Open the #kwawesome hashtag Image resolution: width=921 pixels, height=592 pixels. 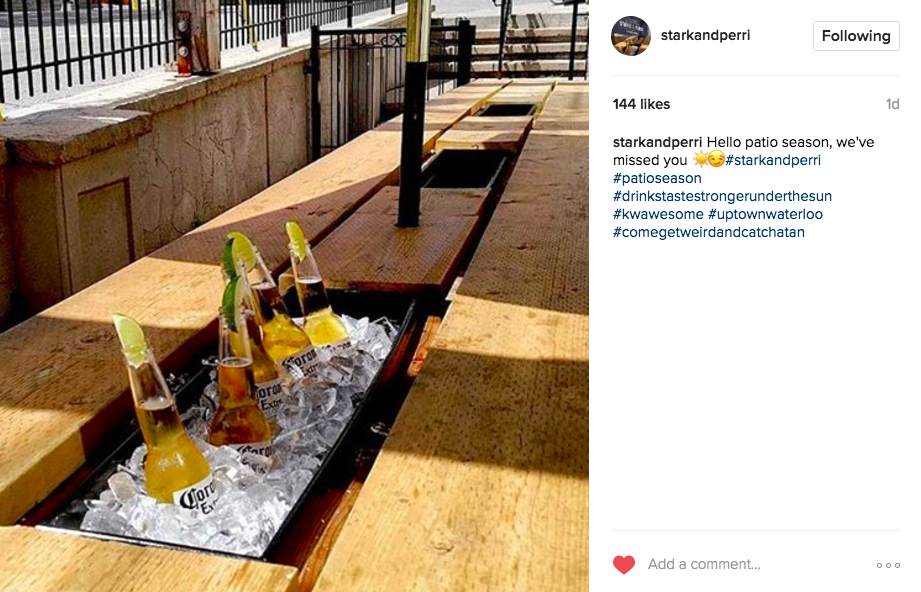pyautogui.click(x=658, y=214)
